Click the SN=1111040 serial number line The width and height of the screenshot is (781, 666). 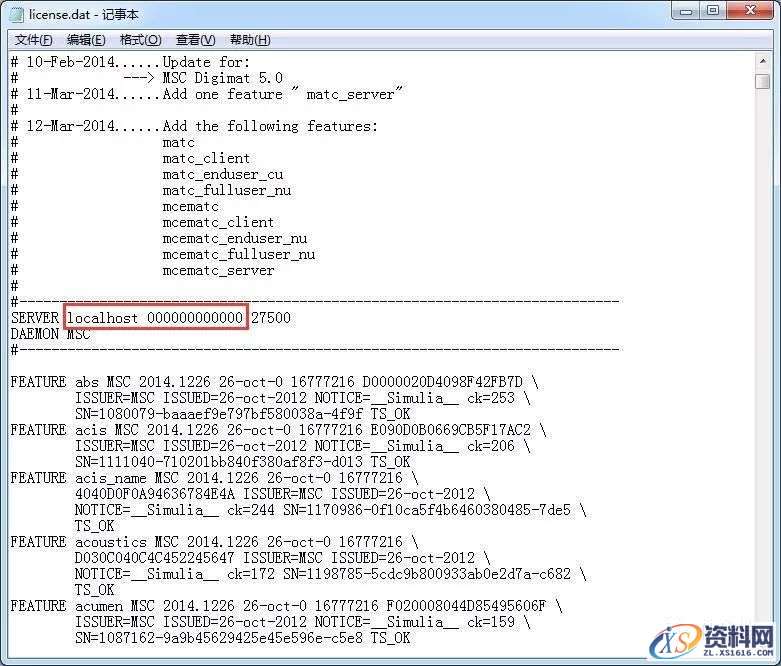coord(243,461)
